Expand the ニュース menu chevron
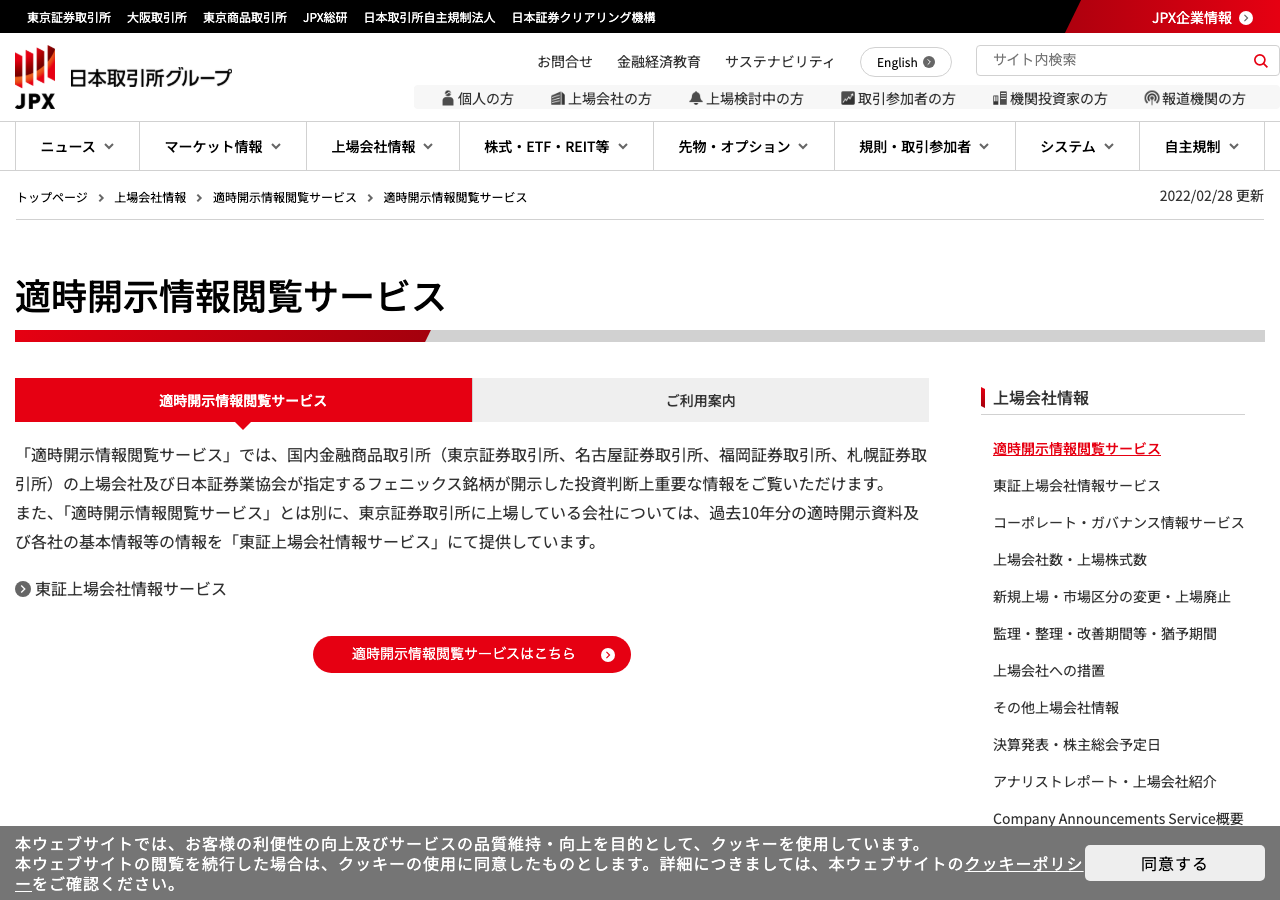The image size is (1280, 900). point(109,146)
